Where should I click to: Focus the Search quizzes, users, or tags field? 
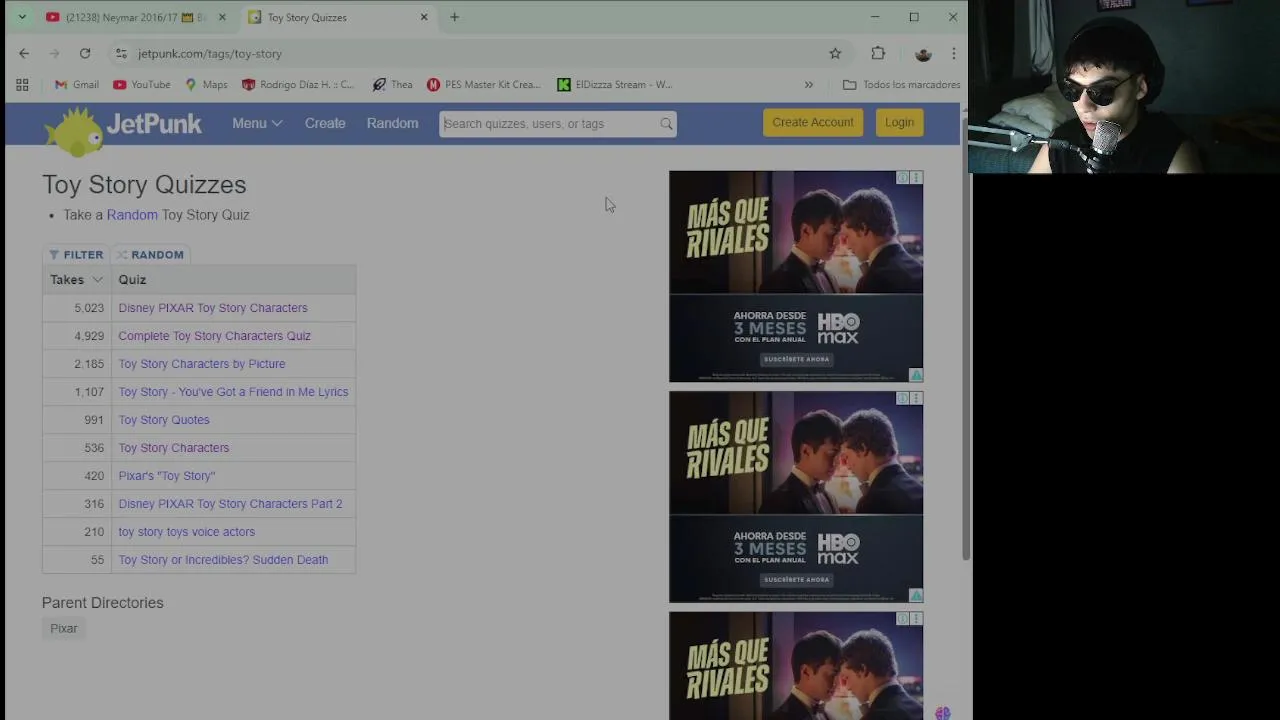click(549, 124)
